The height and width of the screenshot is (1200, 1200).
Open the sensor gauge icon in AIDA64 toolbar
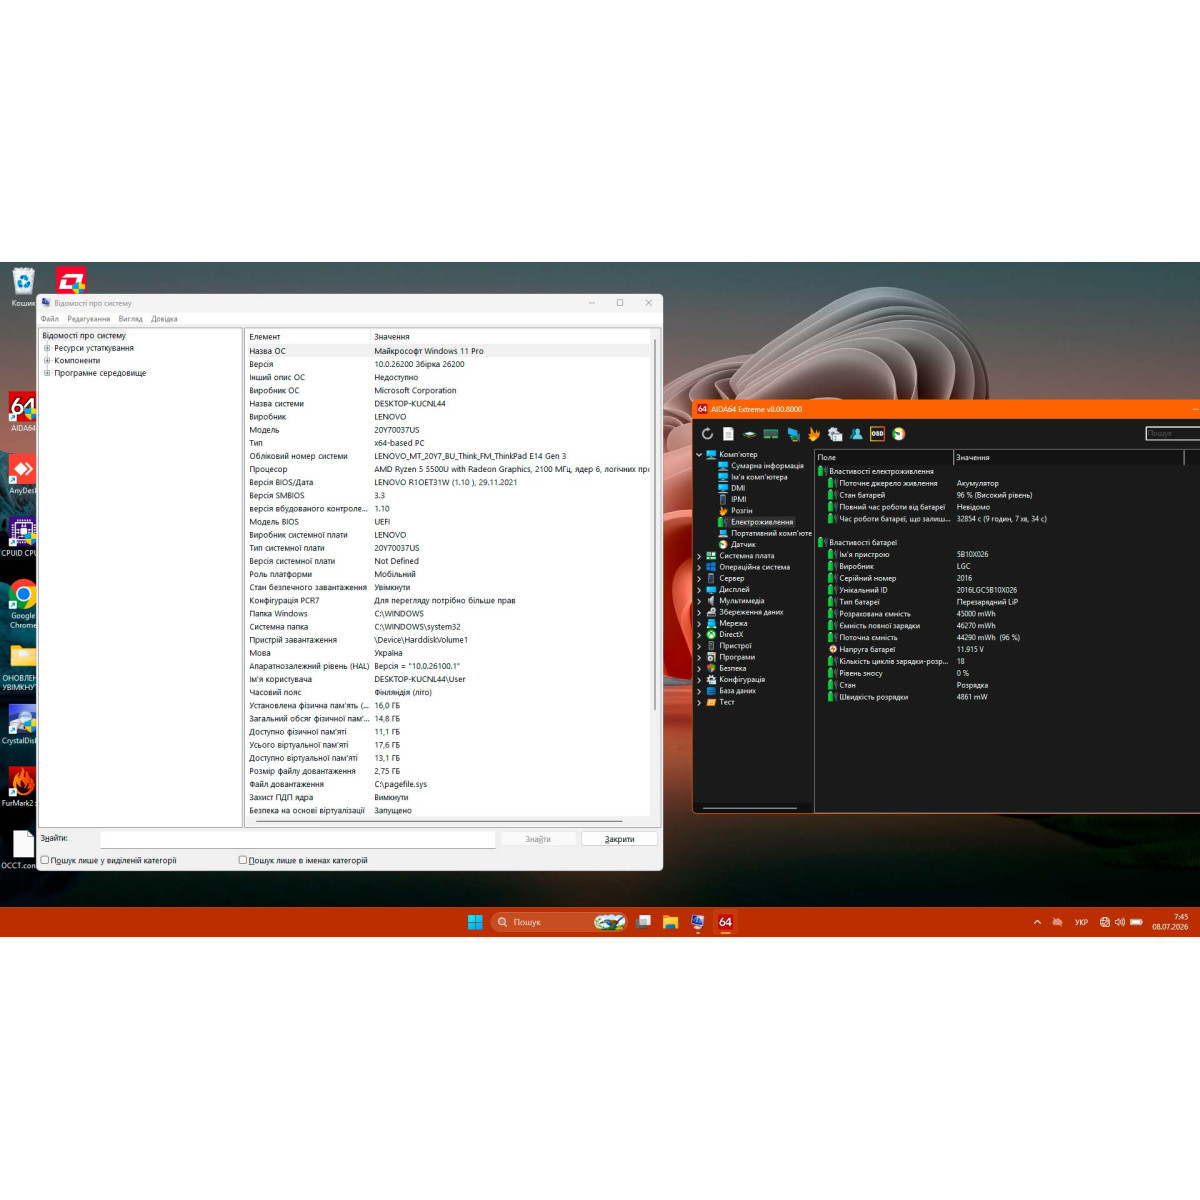[899, 434]
